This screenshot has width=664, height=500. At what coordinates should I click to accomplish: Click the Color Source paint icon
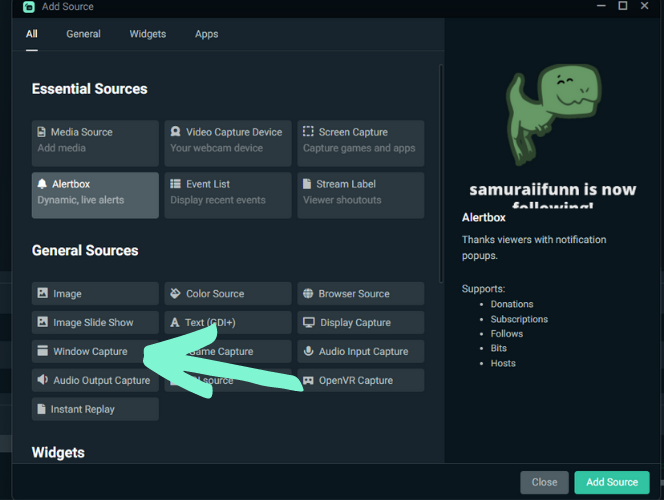pyautogui.click(x=175, y=293)
